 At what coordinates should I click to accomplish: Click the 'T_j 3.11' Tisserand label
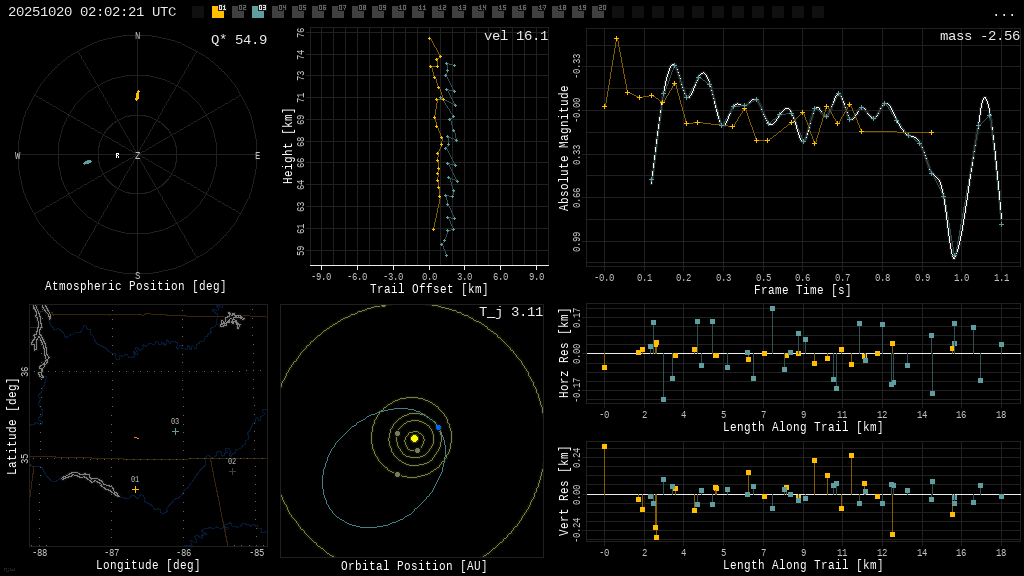[510, 313]
